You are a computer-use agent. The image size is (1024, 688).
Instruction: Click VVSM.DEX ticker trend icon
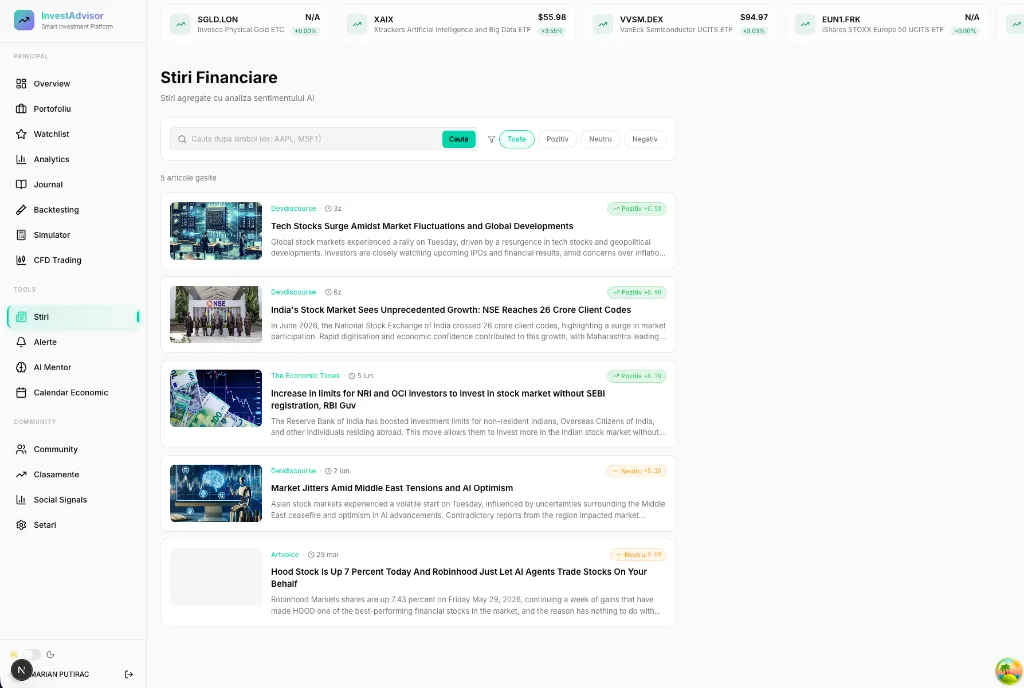[x=603, y=24]
